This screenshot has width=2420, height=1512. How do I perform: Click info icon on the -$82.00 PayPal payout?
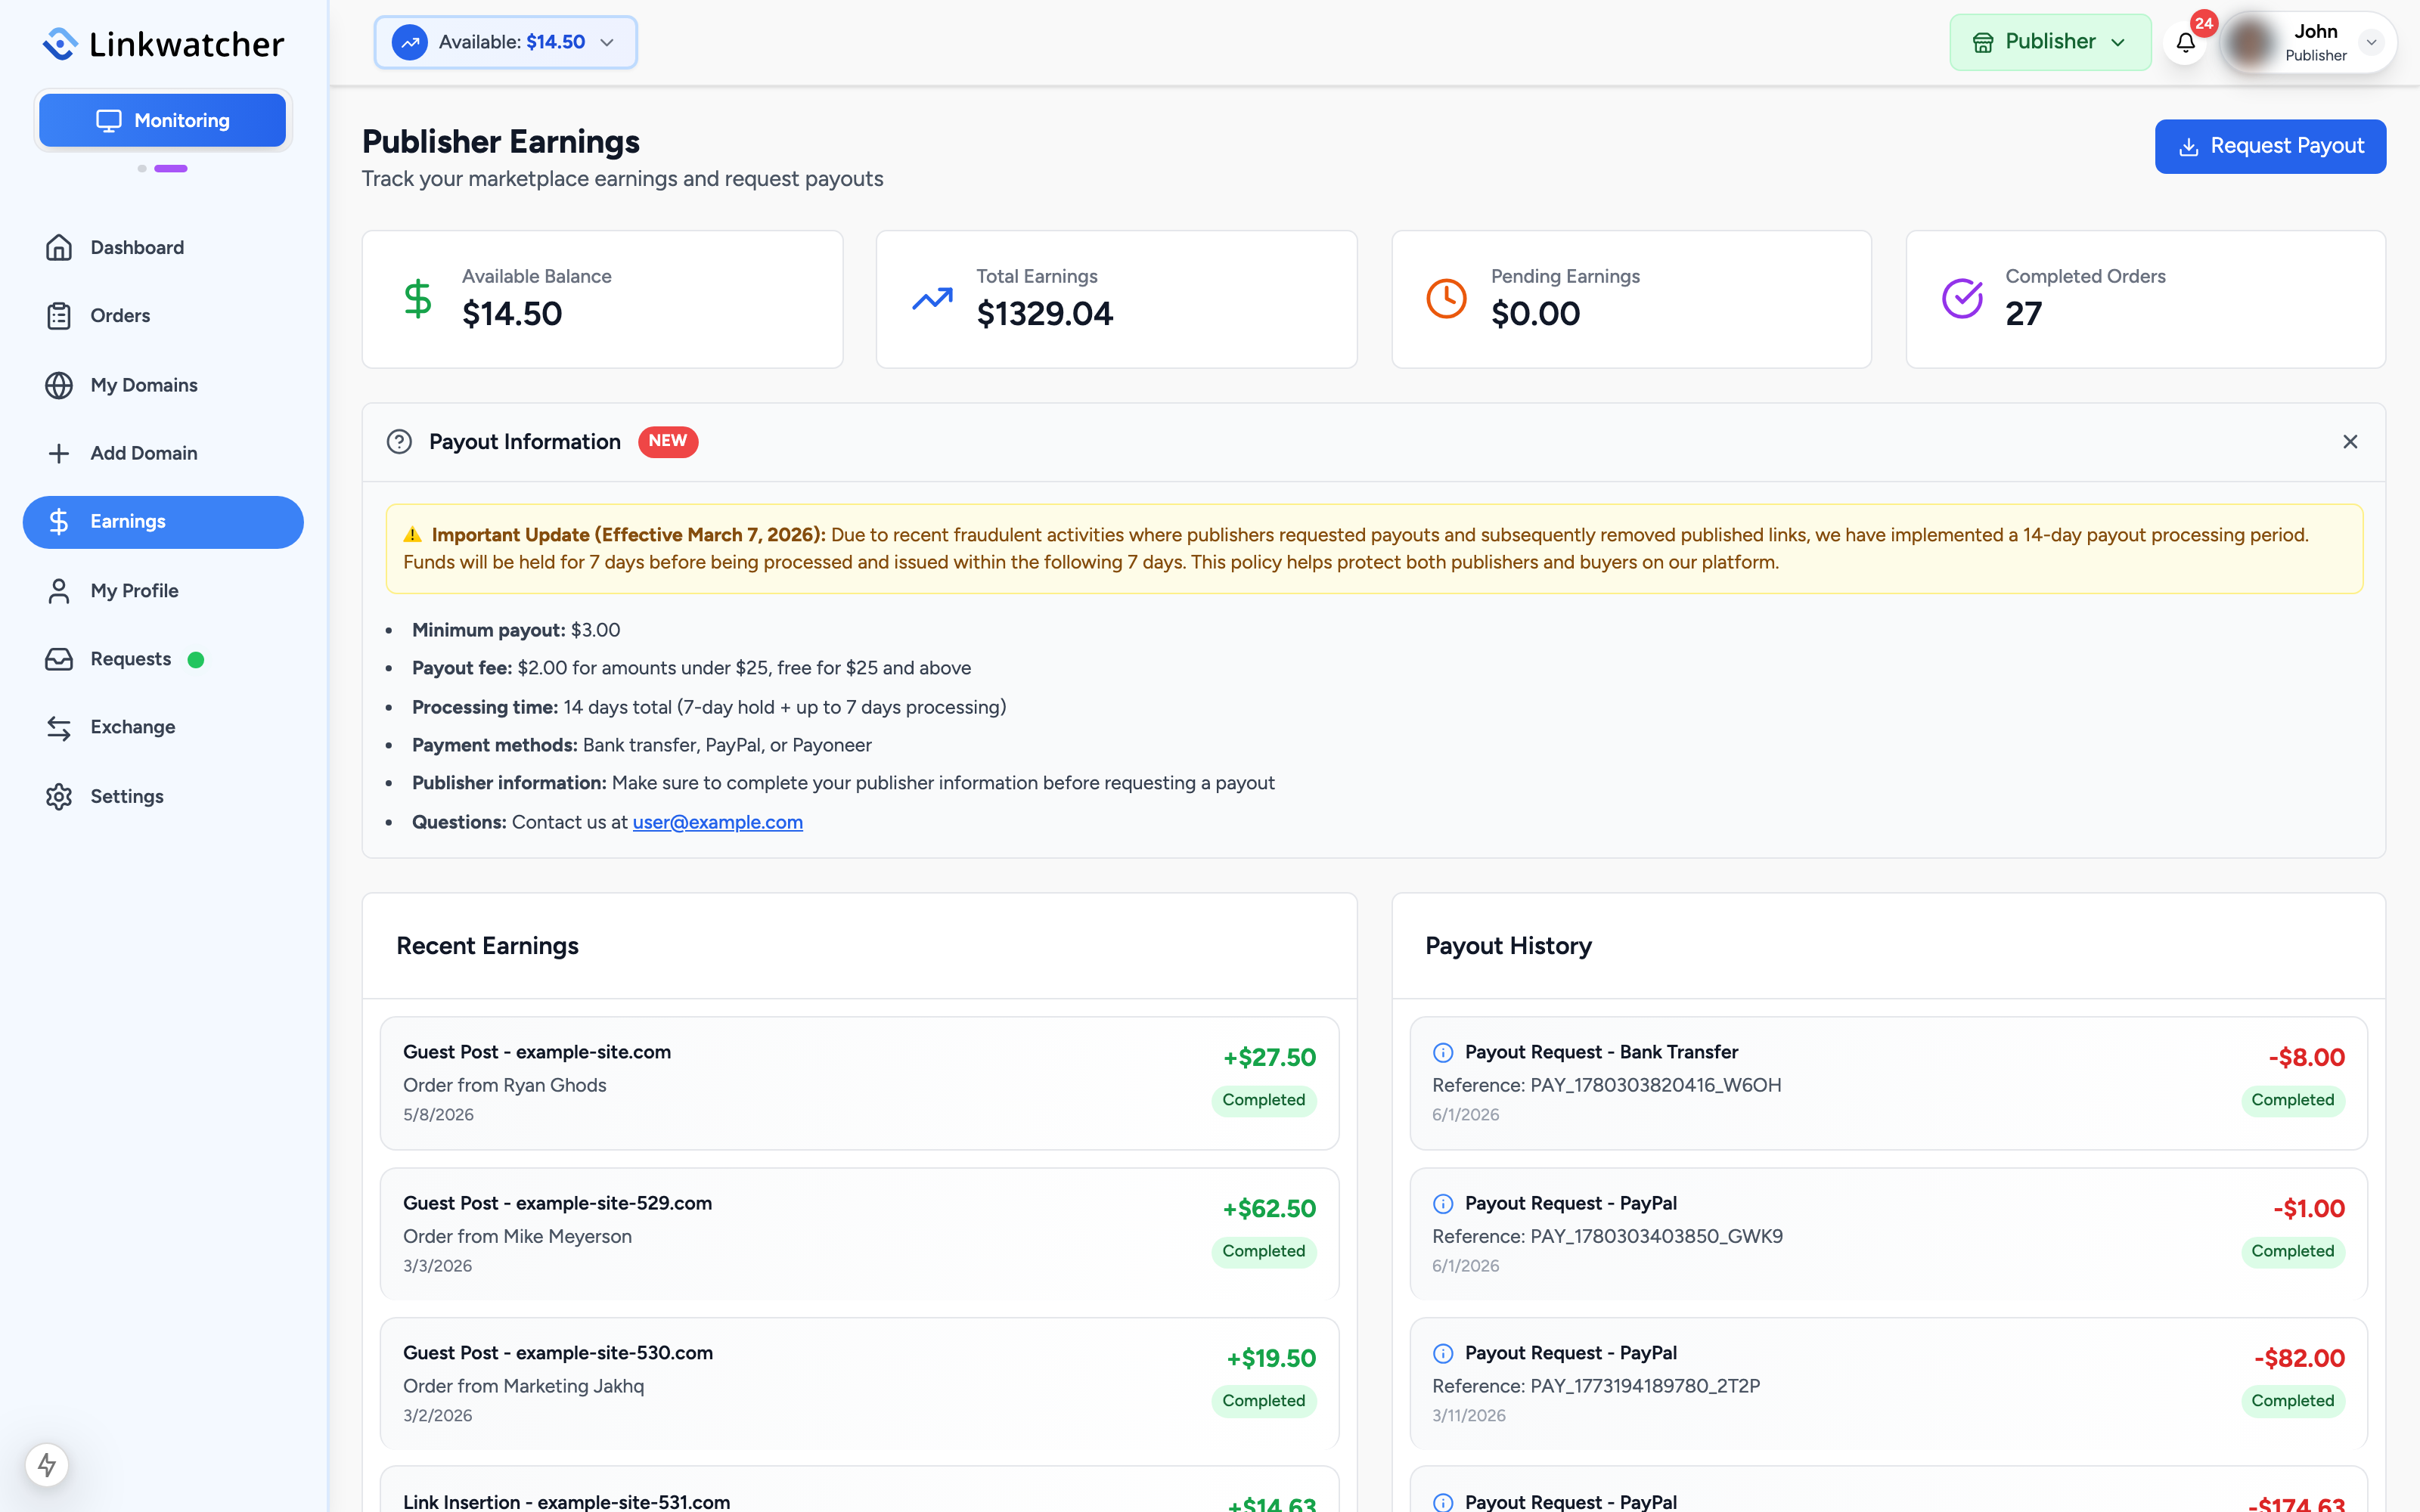[1443, 1353]
